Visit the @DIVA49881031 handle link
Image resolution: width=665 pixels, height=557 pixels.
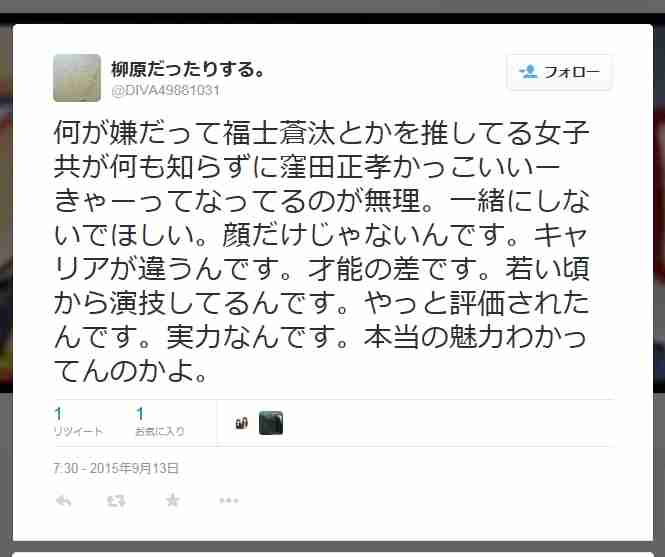pos(165,90)
